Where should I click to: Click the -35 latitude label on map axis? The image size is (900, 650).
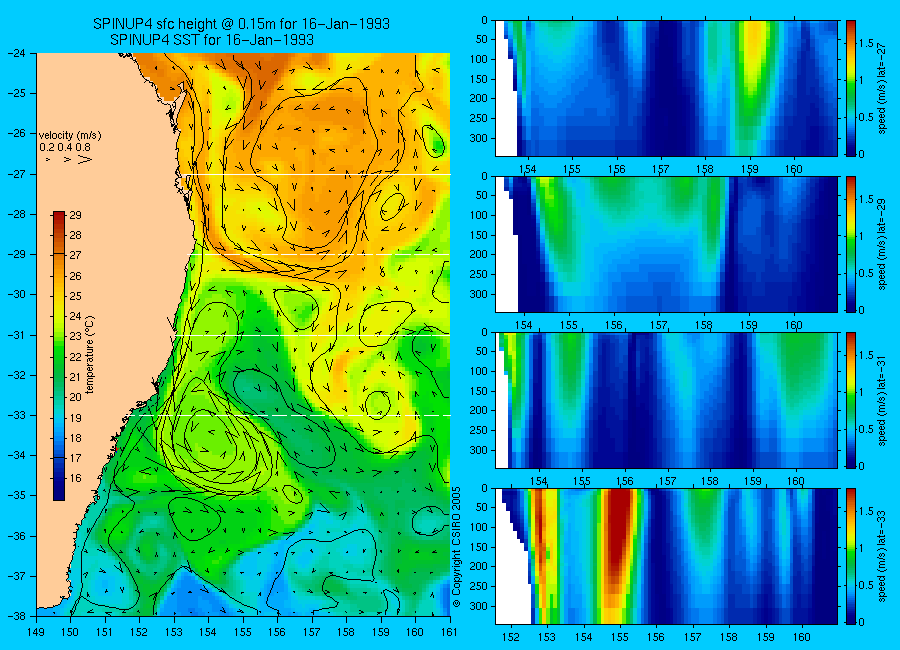click(x=17, y=496)
